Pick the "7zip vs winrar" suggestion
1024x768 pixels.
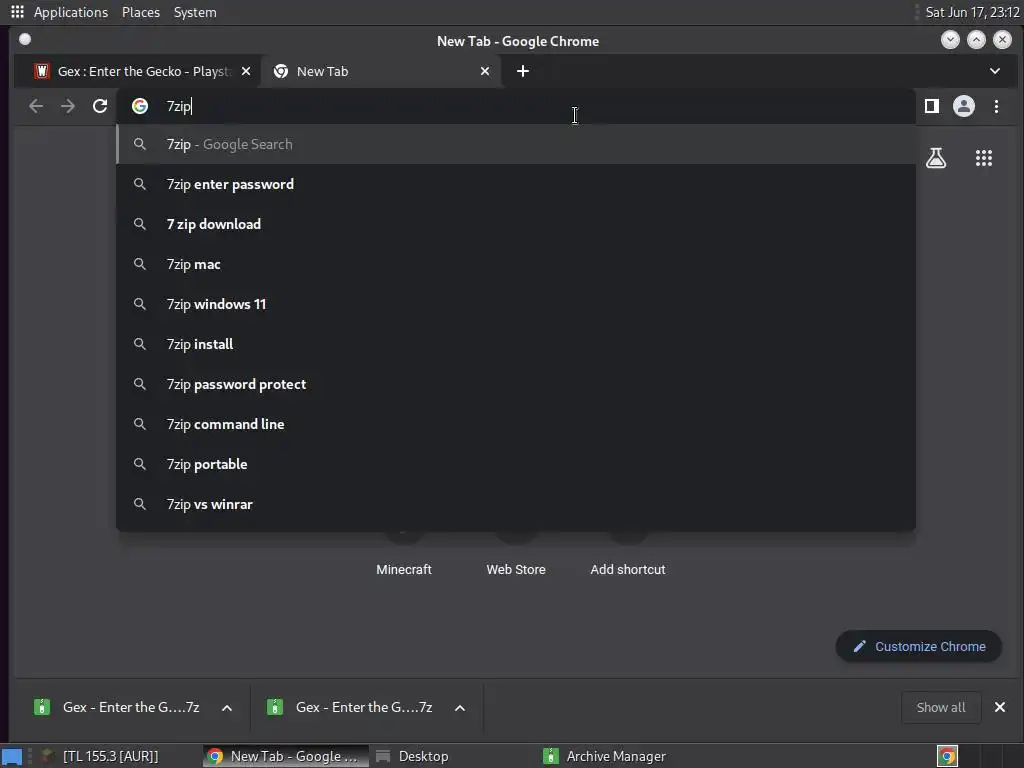point(516,504)
